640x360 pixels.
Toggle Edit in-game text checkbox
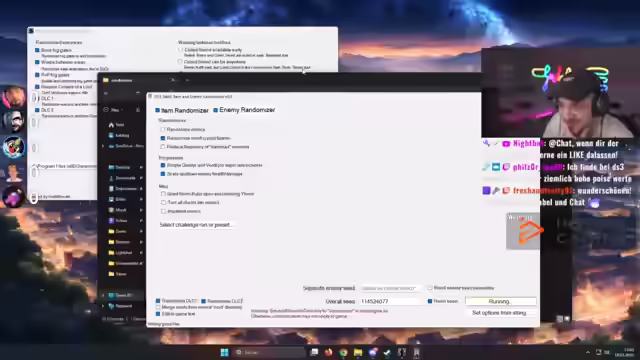[x=158, y=314]
